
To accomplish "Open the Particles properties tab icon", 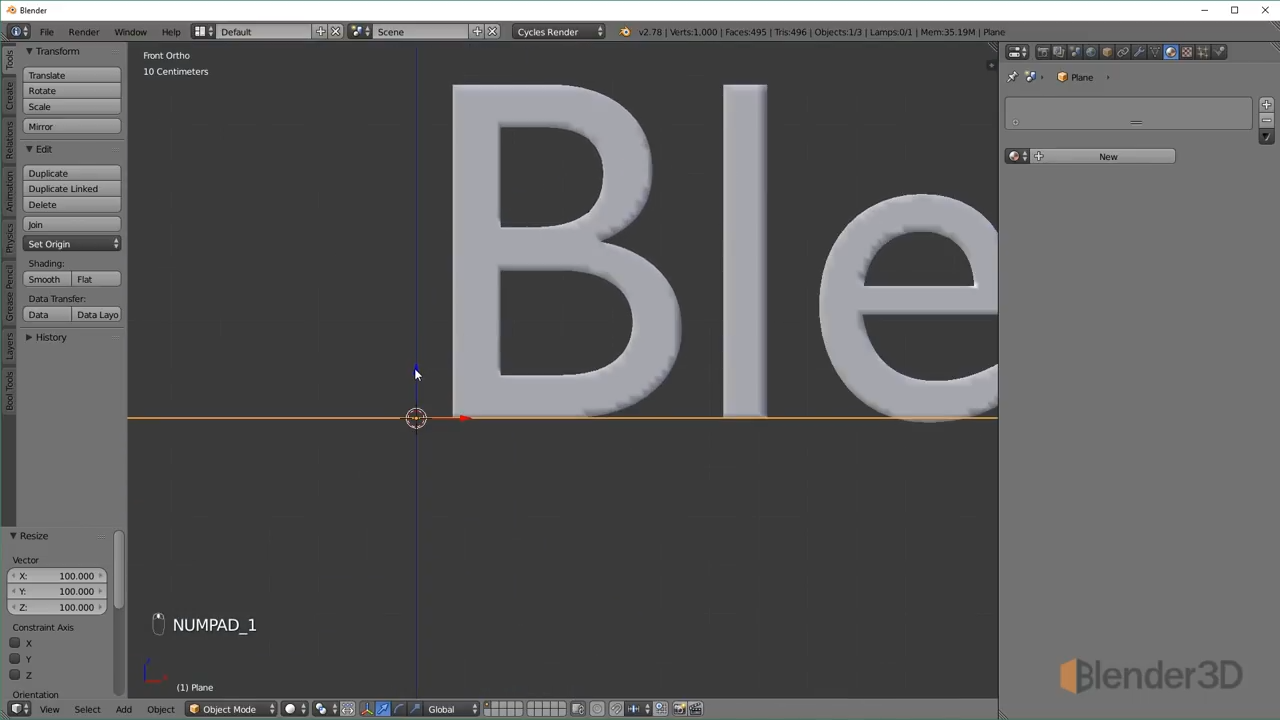I will point(1203,52).
